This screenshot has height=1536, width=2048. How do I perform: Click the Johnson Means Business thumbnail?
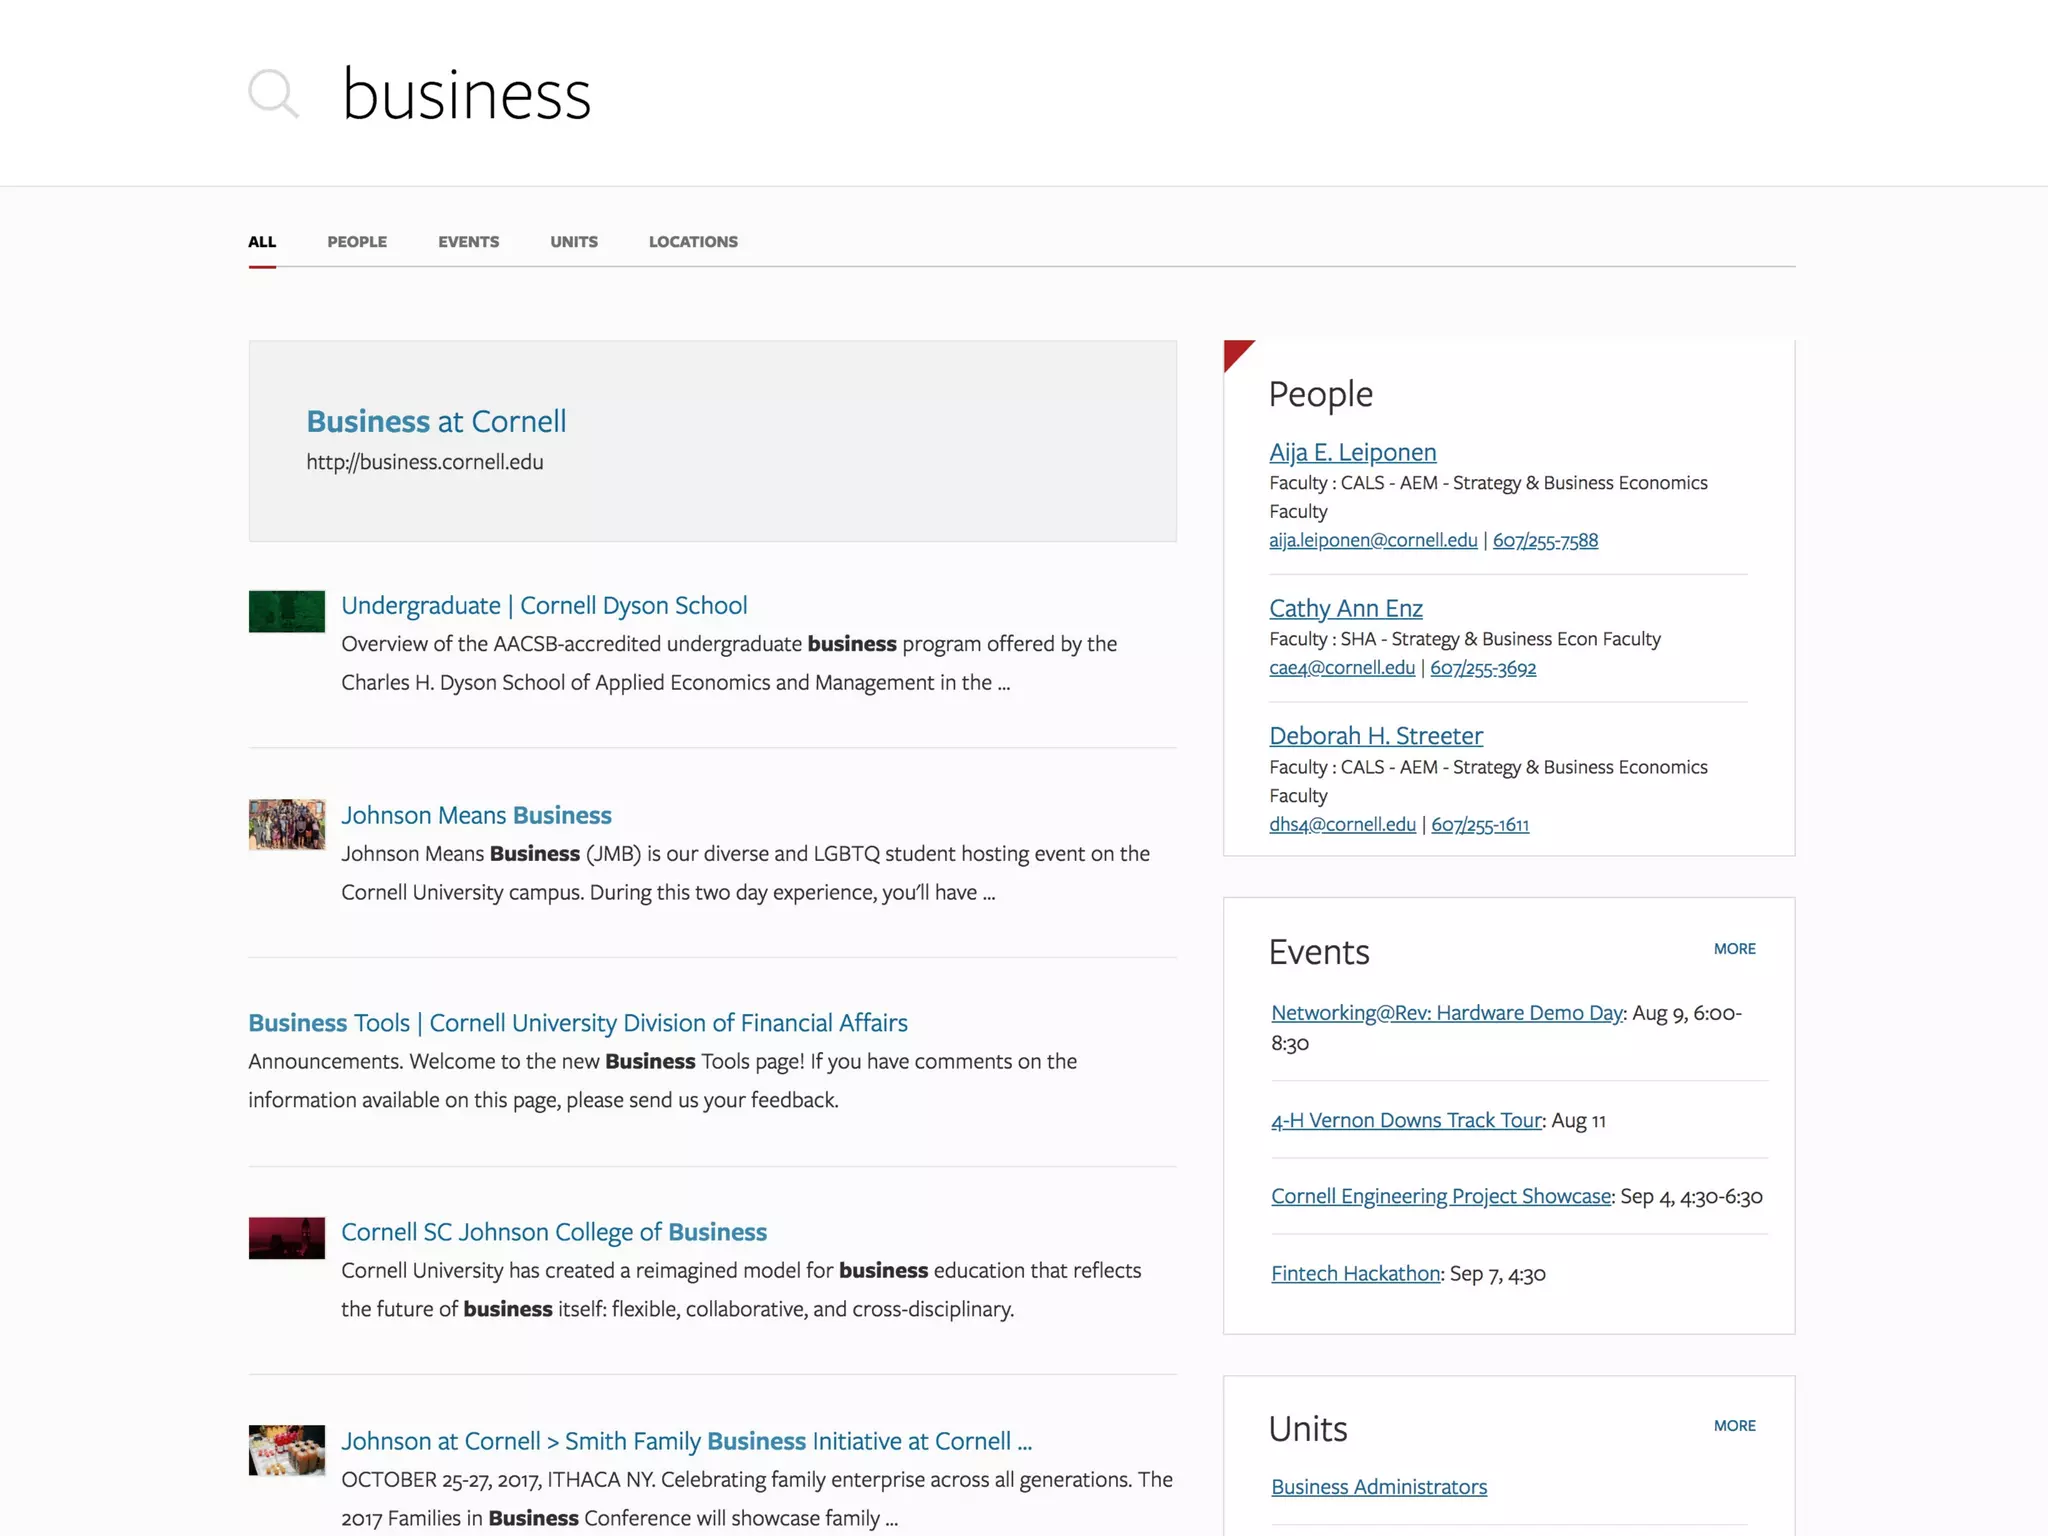(x=287, y=824)
